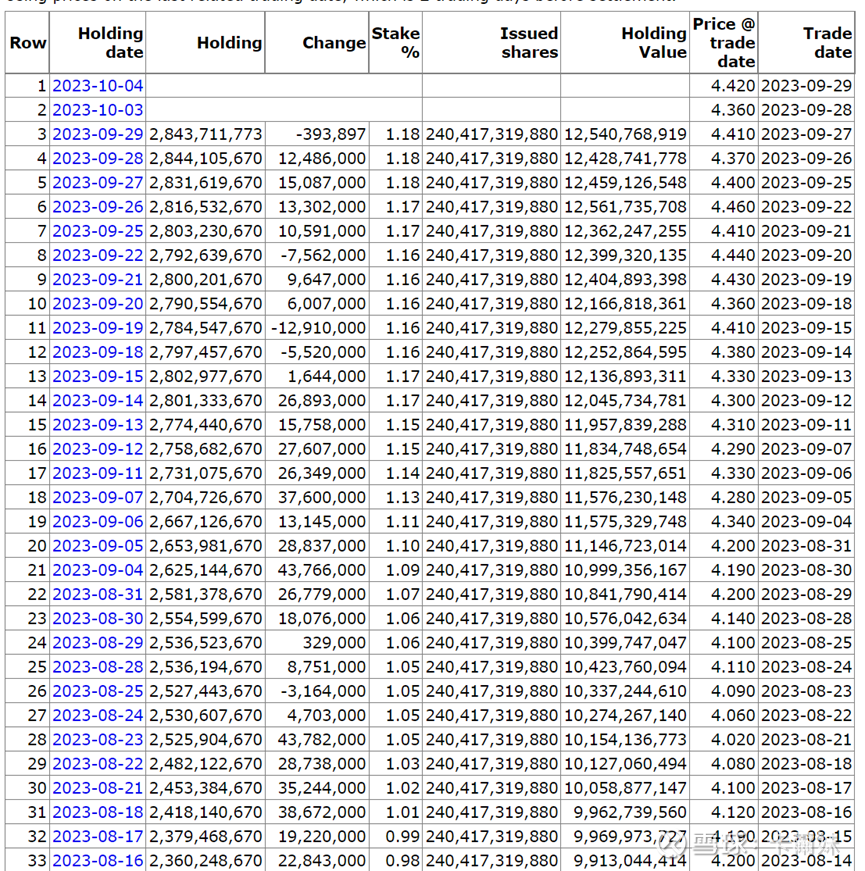Select the holding value 12,540,768,919

(x=625, y=134)
